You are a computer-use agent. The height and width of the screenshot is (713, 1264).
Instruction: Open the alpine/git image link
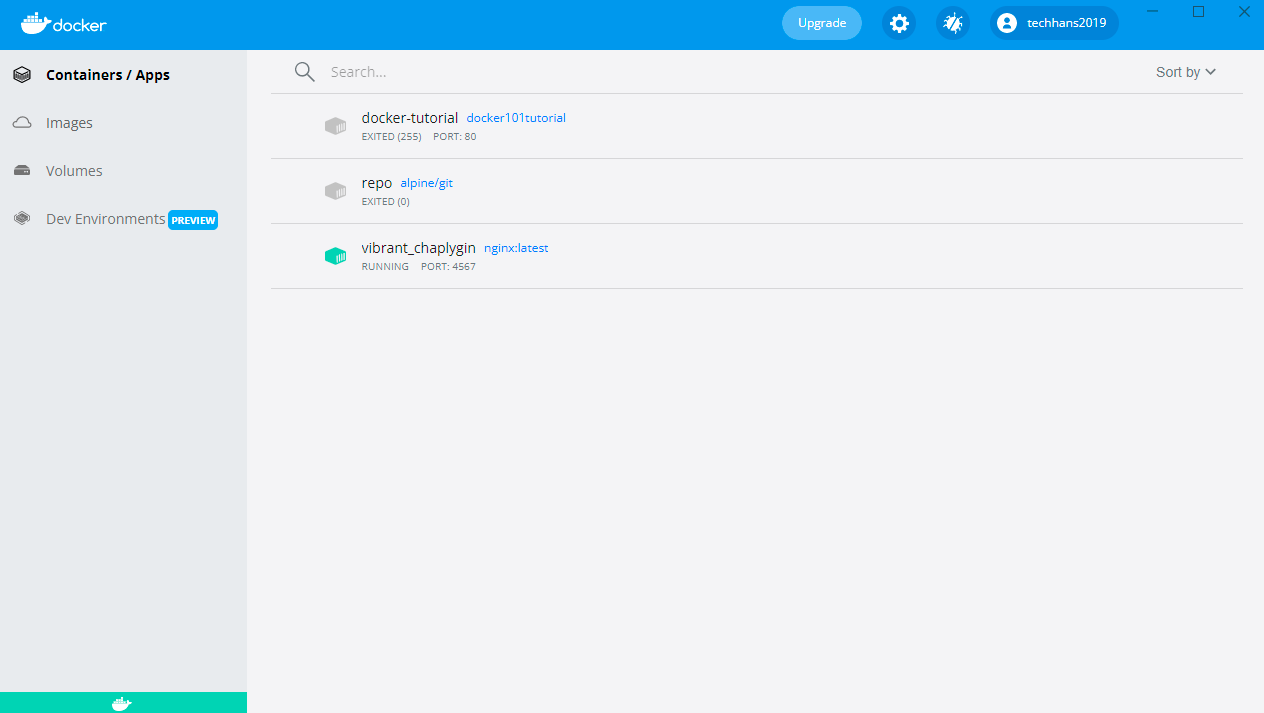[x=427, y=183]
